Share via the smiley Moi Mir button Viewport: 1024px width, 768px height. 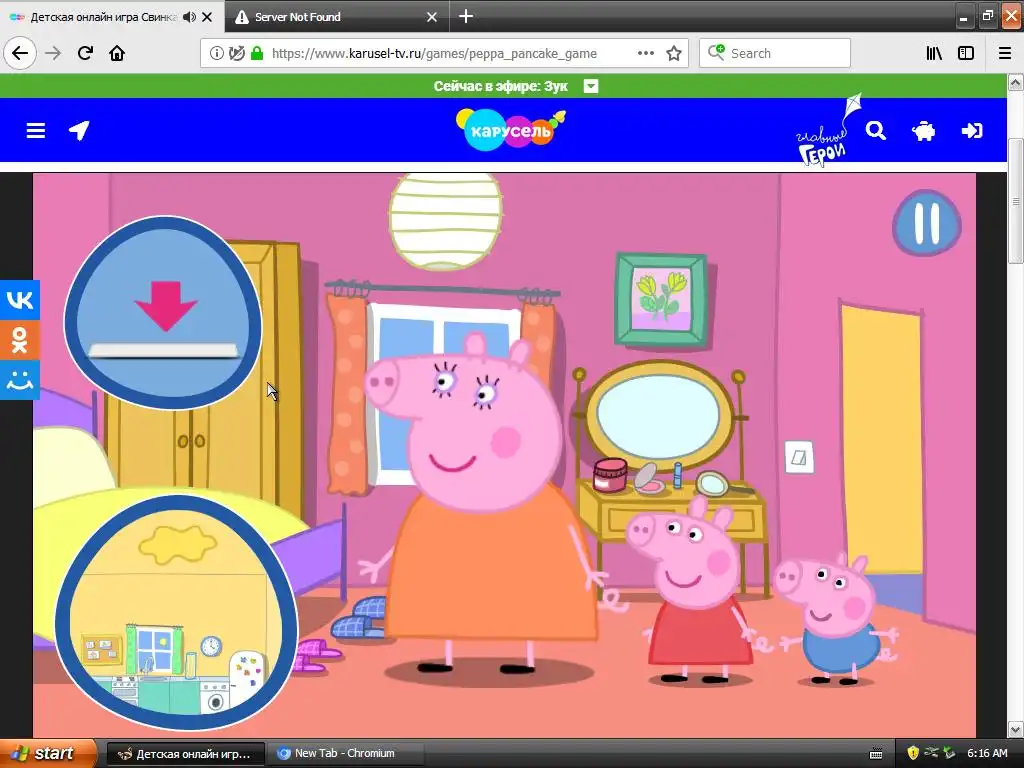pyautogui.click(x=20, y=379)
